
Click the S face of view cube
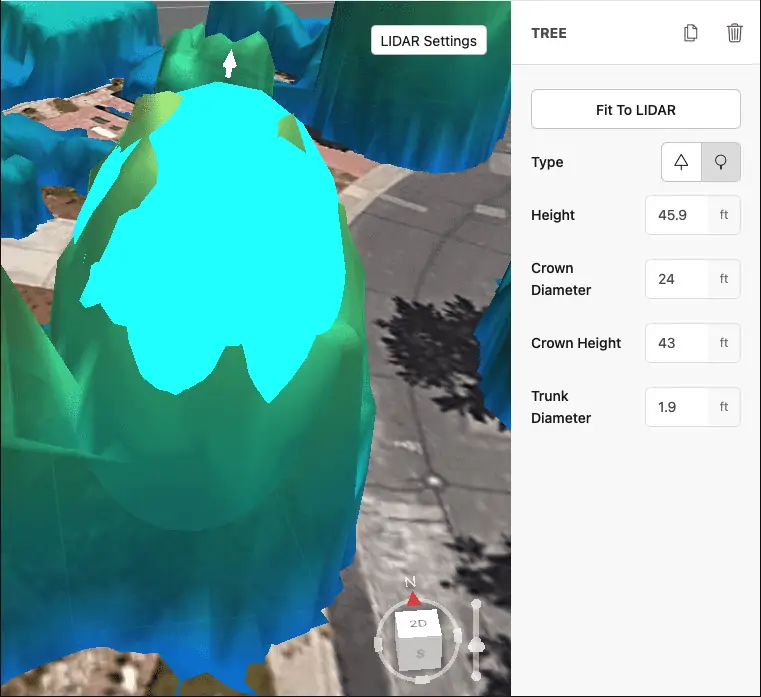[420, 653]
